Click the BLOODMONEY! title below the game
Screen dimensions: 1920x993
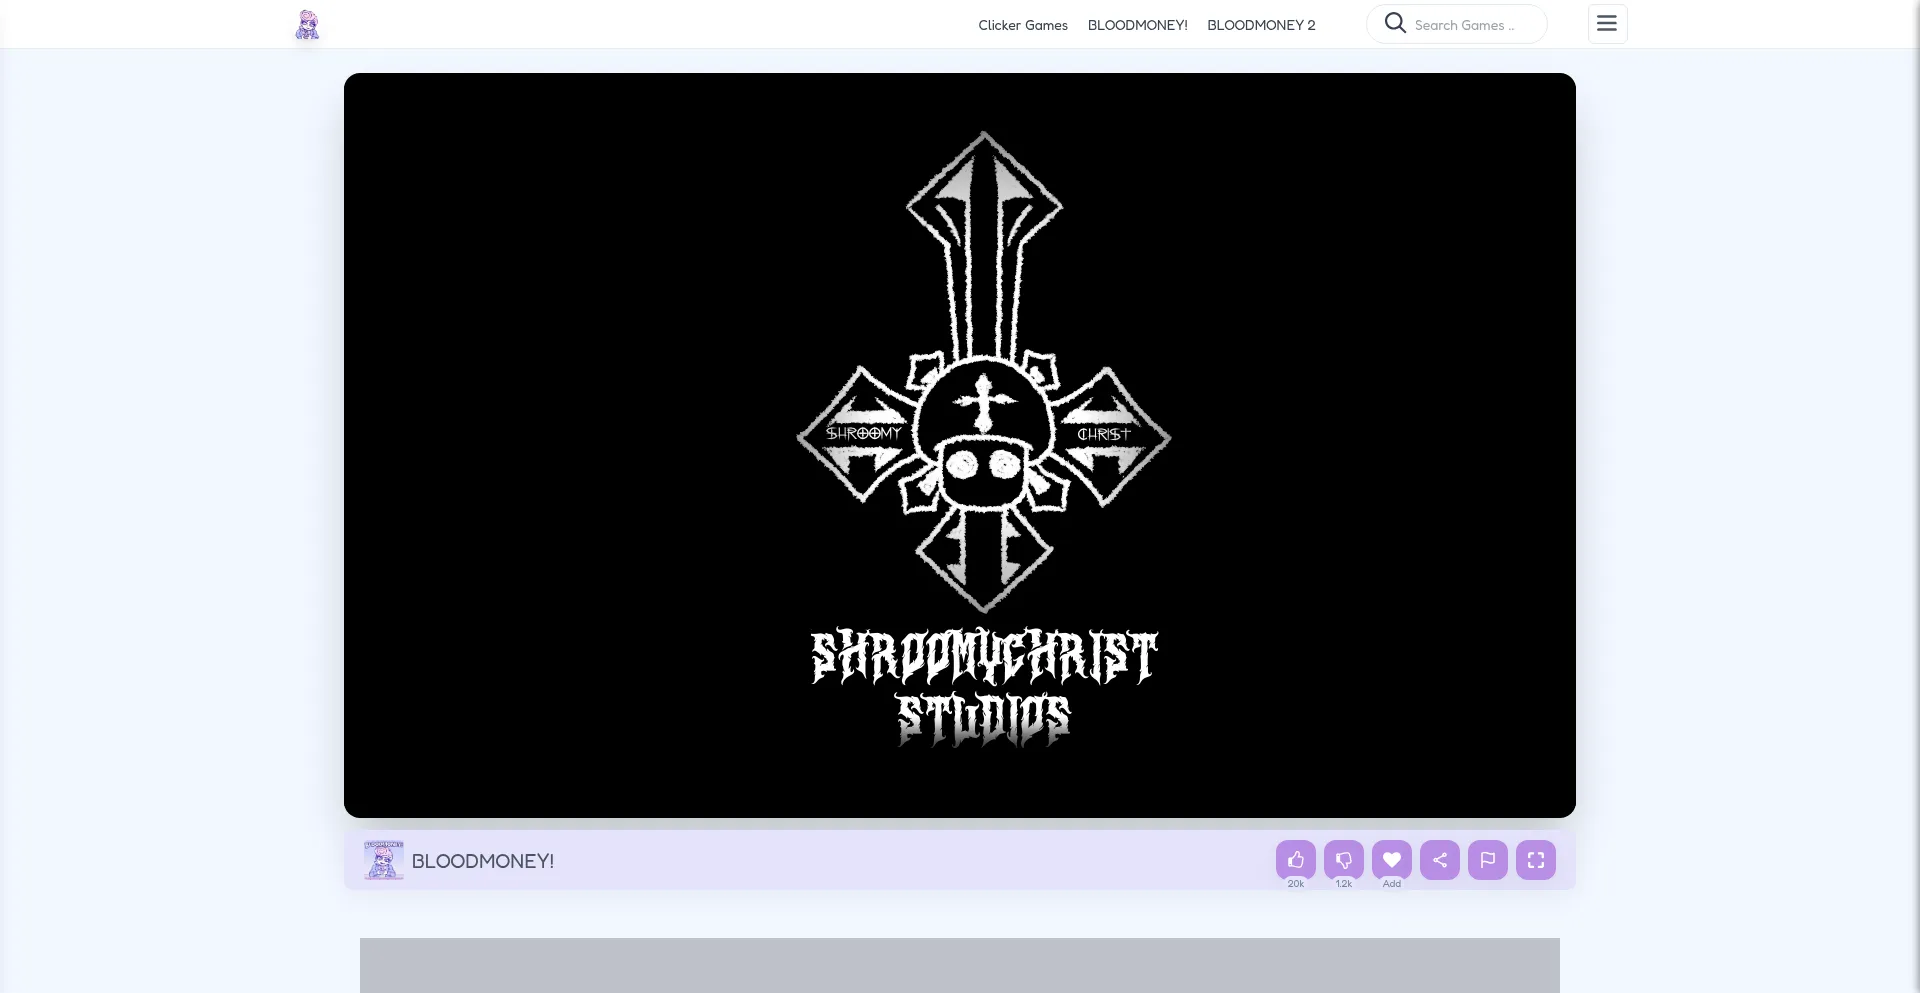[482, 861]
